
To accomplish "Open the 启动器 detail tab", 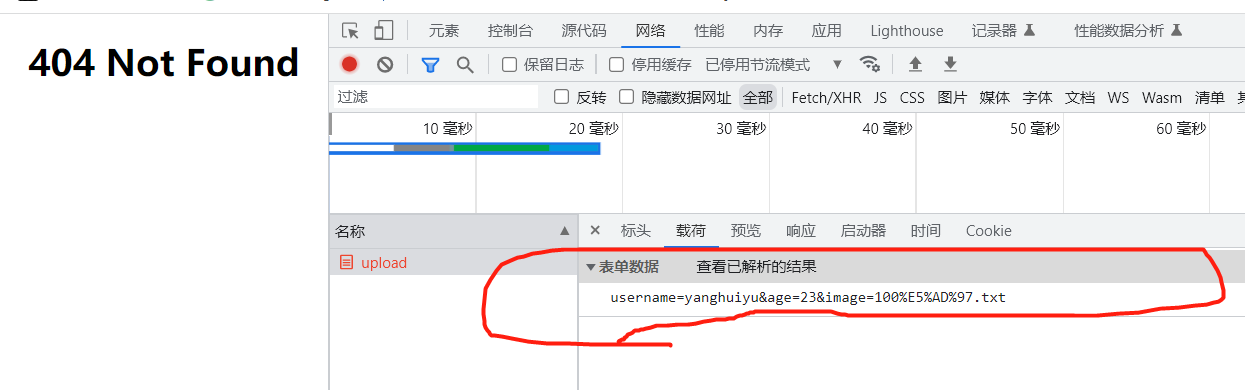I will coord(863,230).
